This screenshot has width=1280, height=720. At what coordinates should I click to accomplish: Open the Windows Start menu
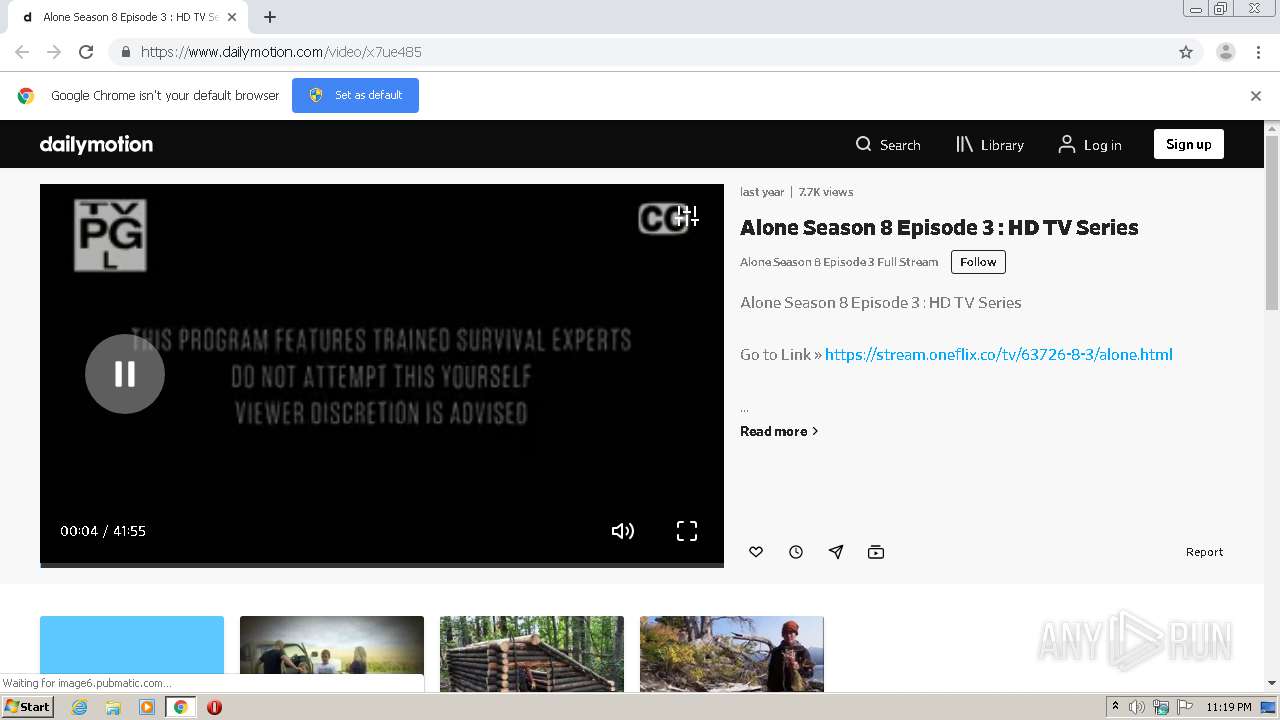pyautogui.click(x=27, y=707)
